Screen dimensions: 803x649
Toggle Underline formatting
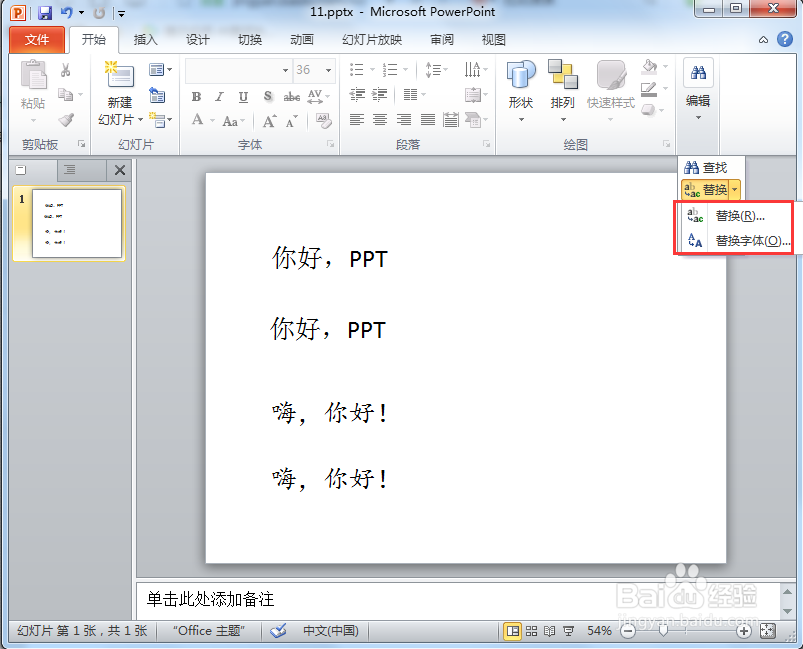pos(243,96)
